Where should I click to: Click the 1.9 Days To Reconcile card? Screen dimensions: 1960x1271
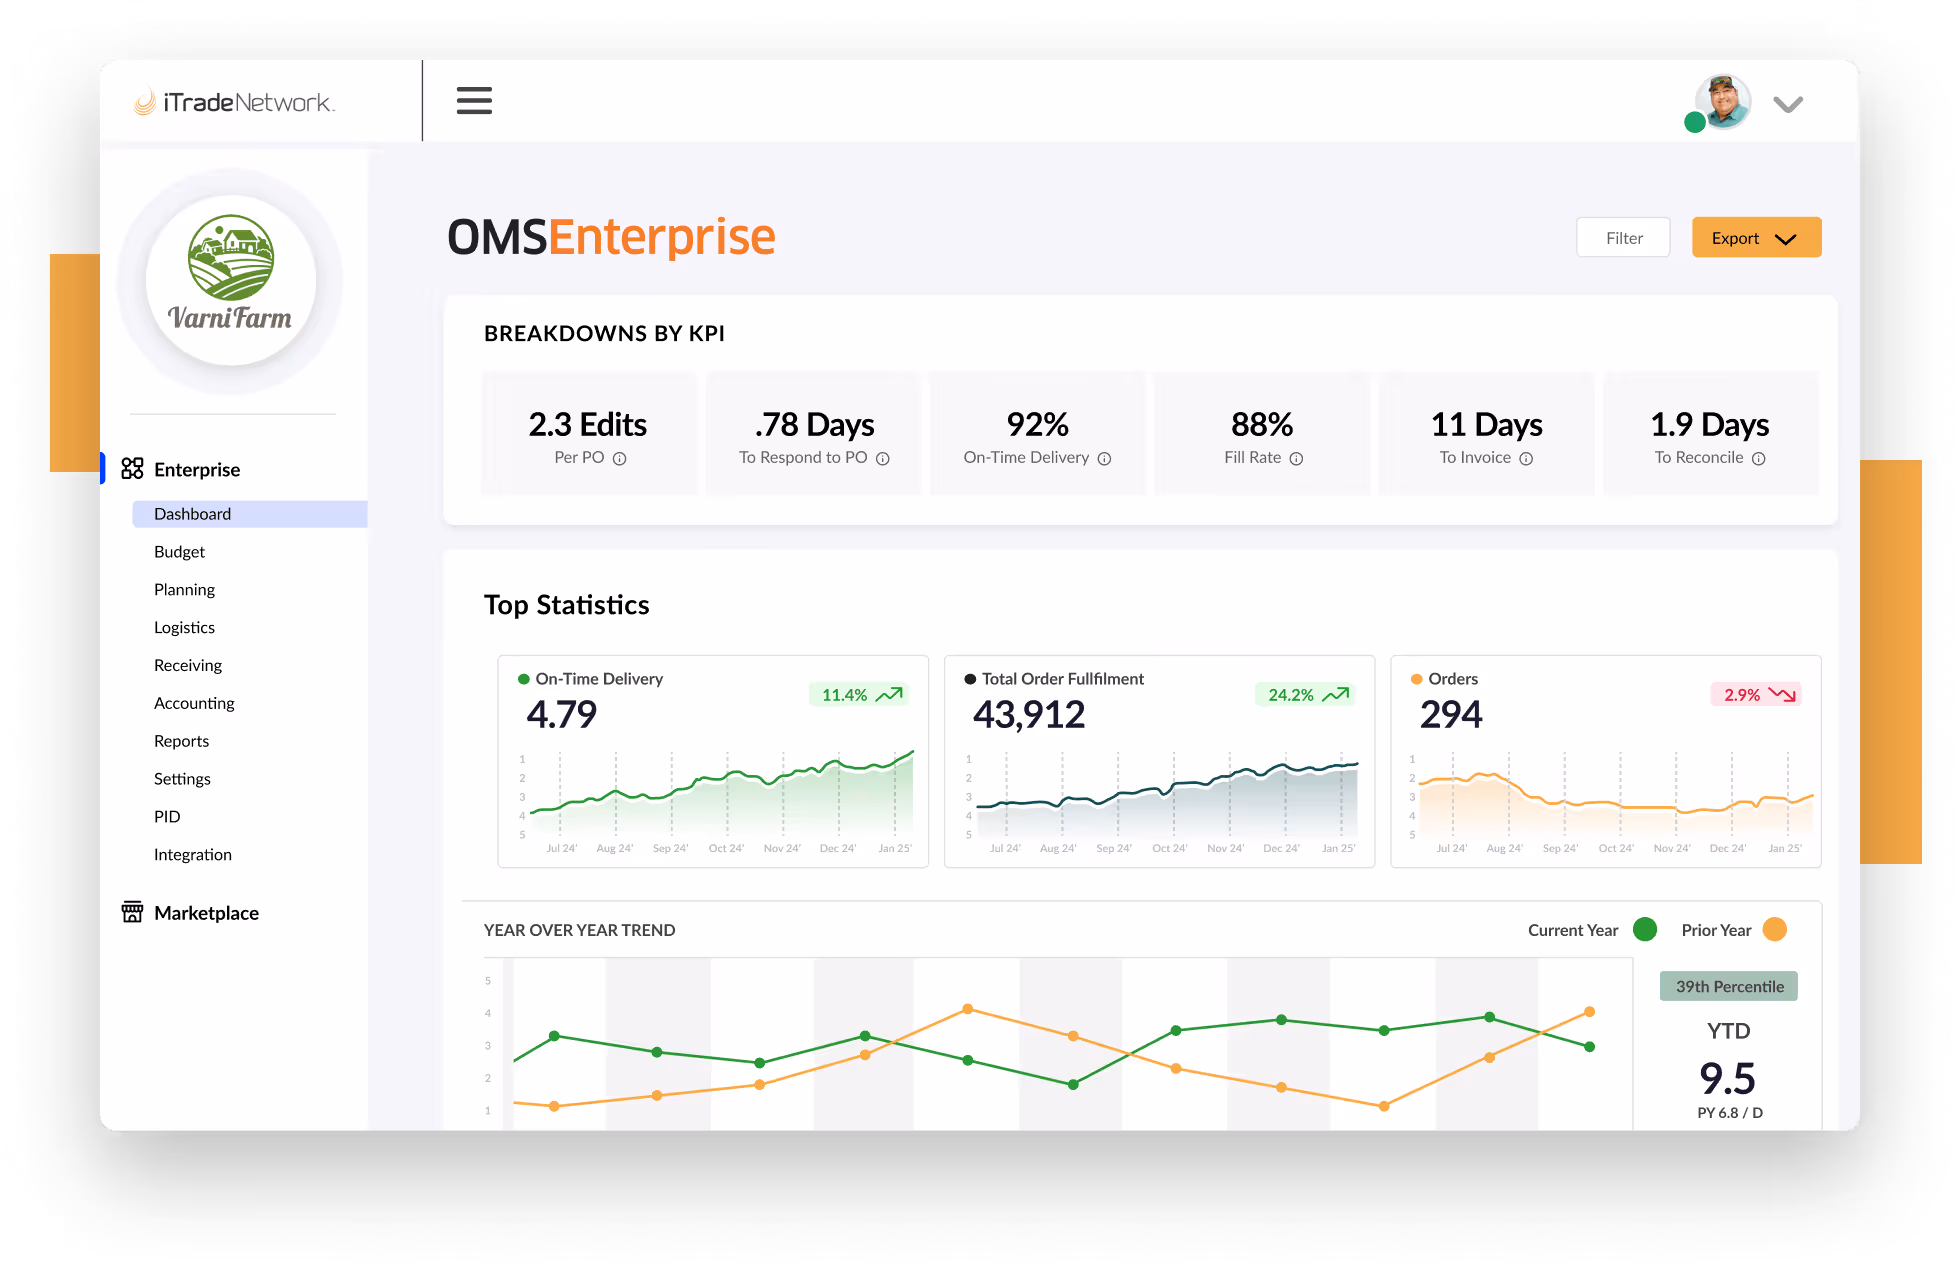(1710, 434)
